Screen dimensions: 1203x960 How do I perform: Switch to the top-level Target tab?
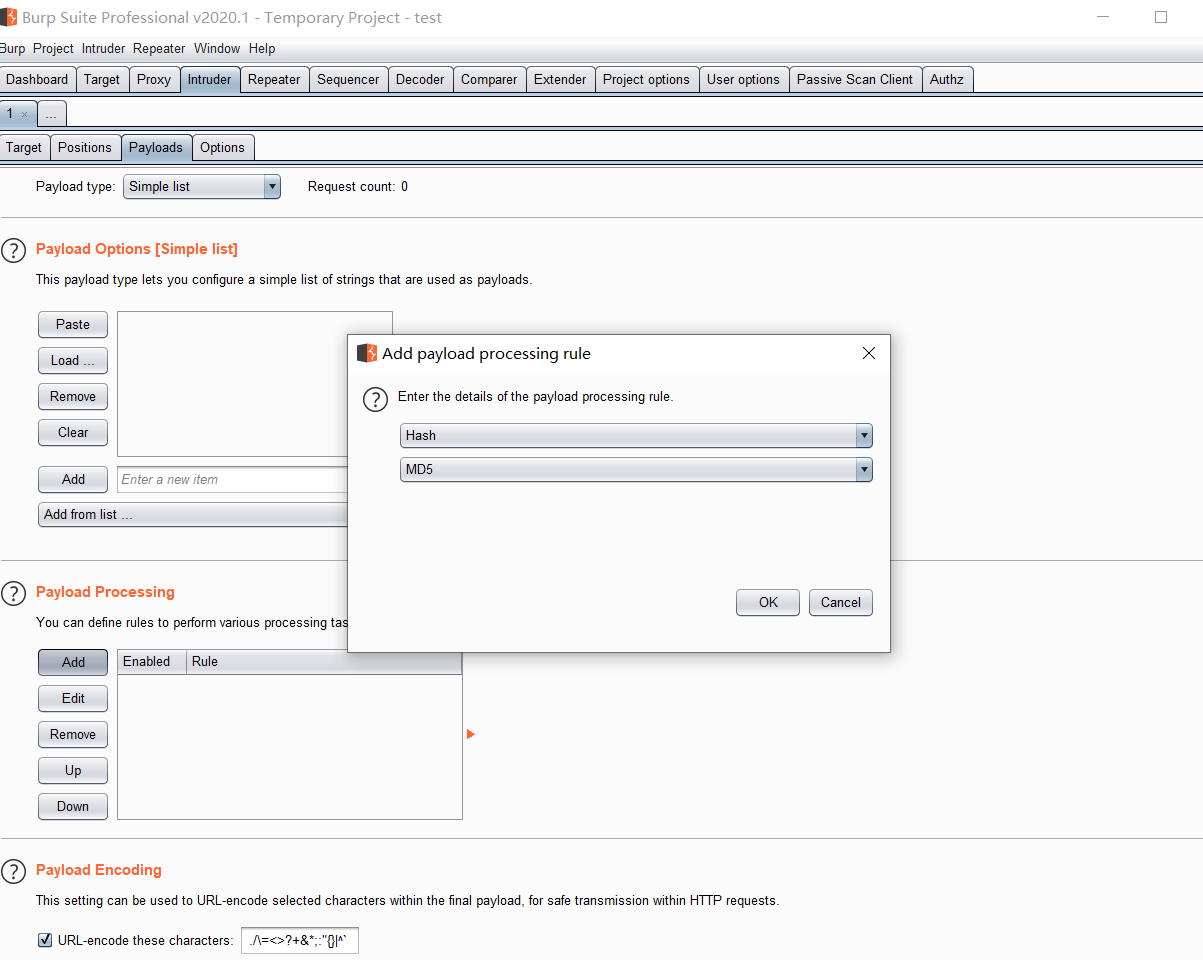point(102,80)
